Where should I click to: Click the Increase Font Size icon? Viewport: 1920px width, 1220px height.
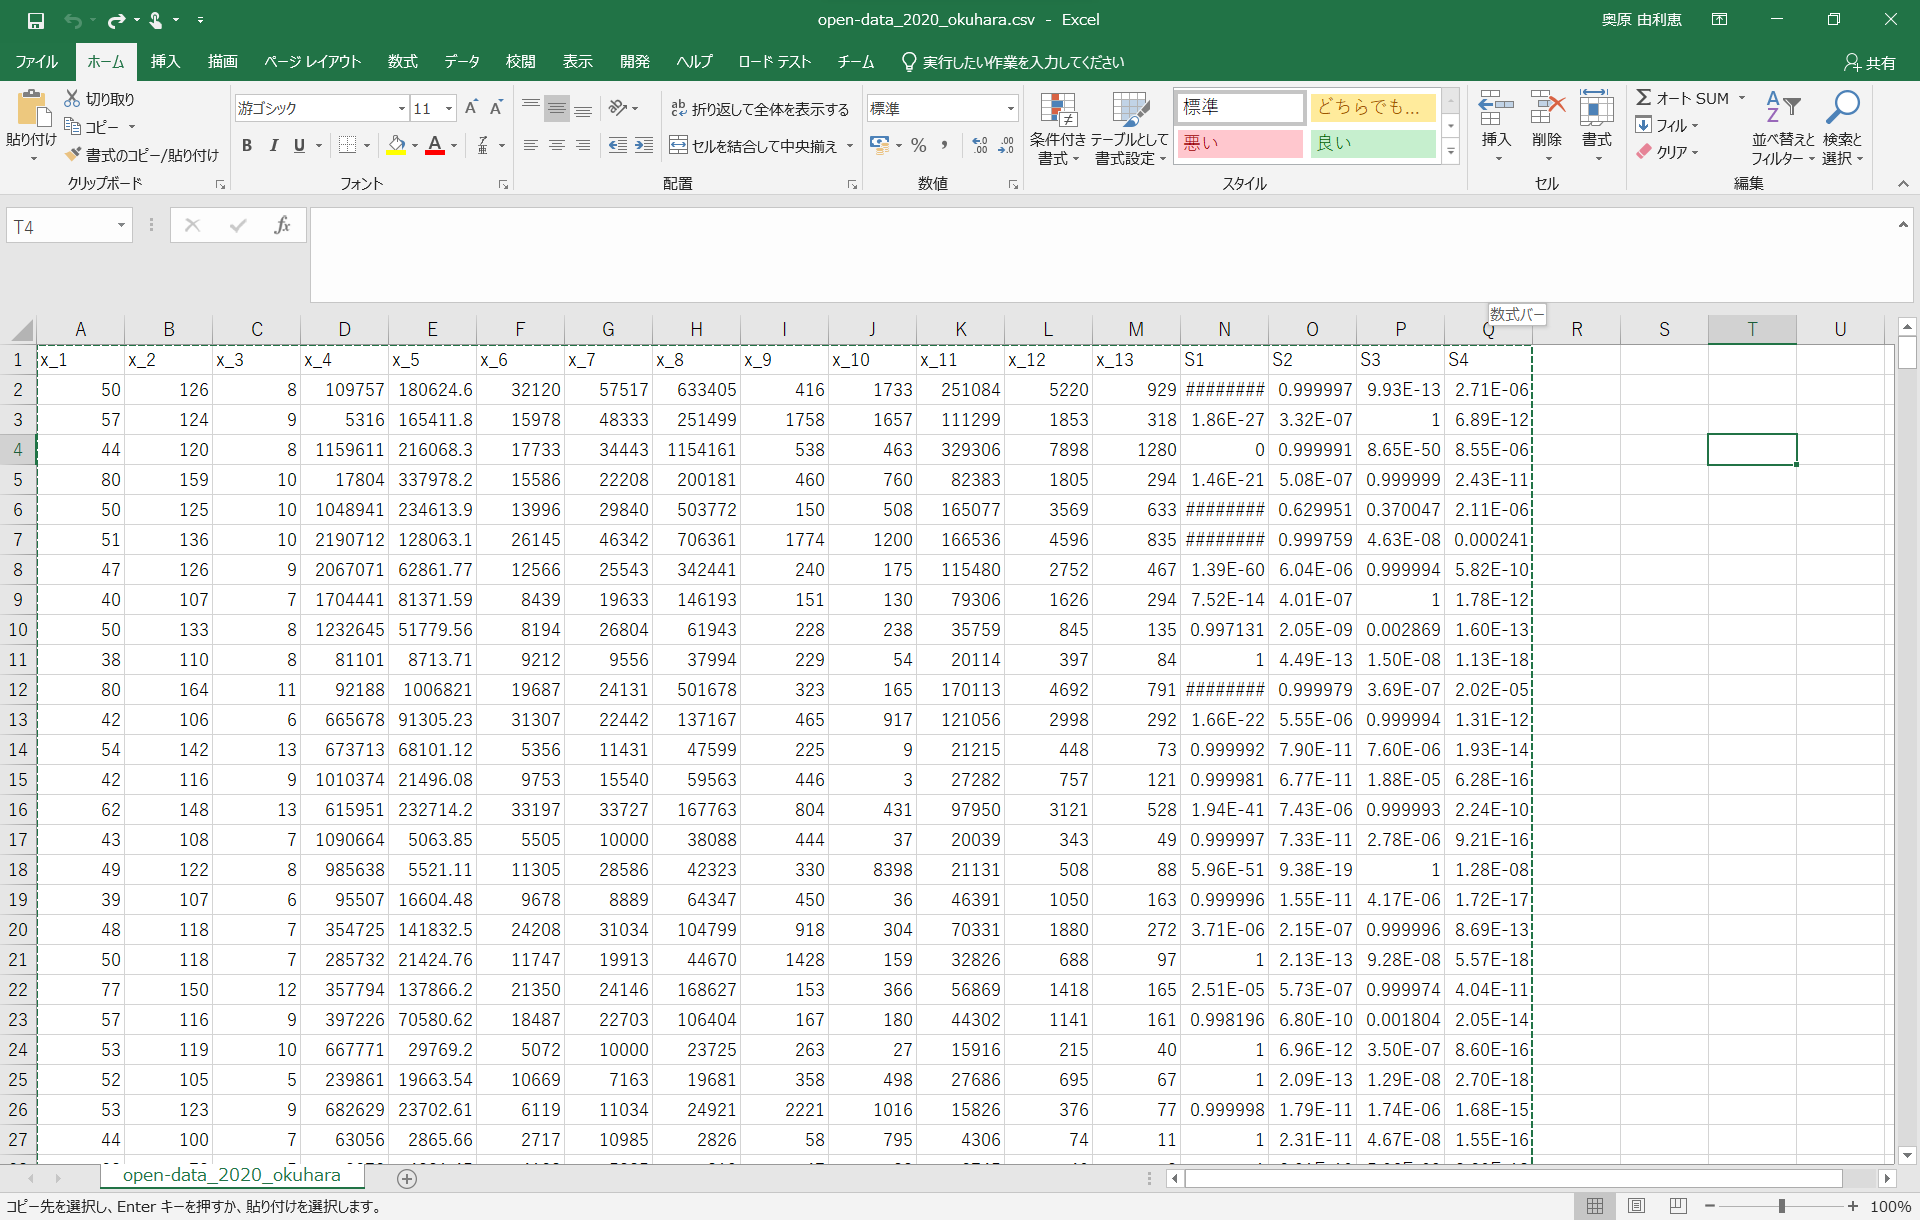(471, 108)
